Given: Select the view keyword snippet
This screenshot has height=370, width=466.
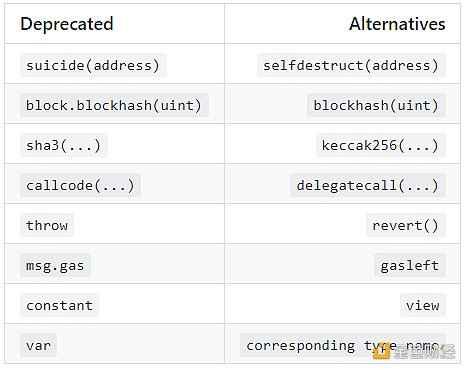Looking at the screenshot, I should point(423,305).
